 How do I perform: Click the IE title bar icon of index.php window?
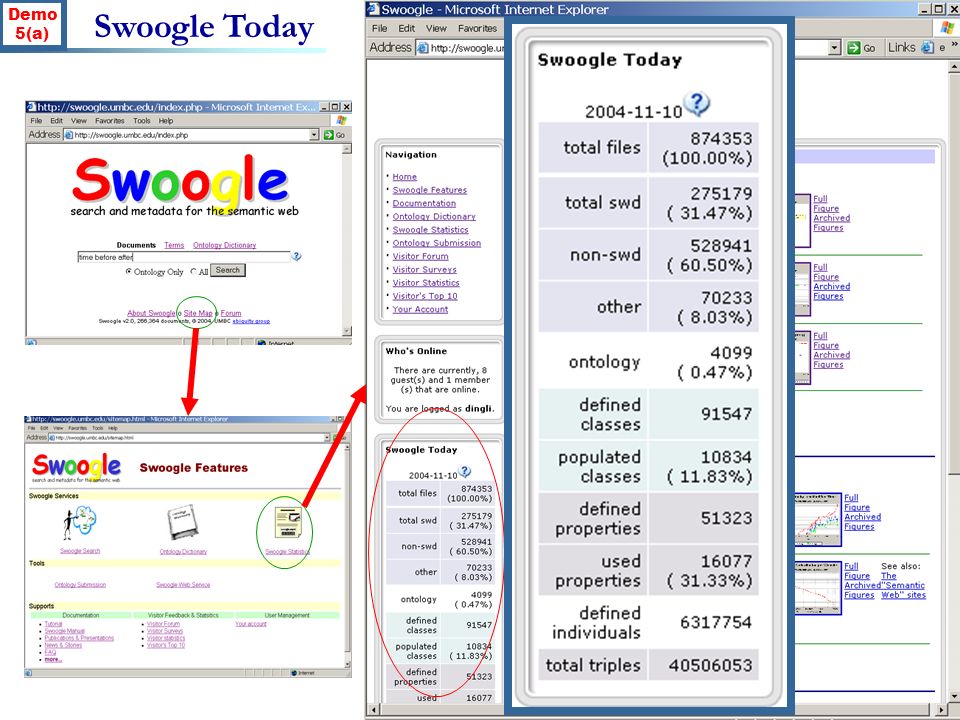[x=31, y=107]
